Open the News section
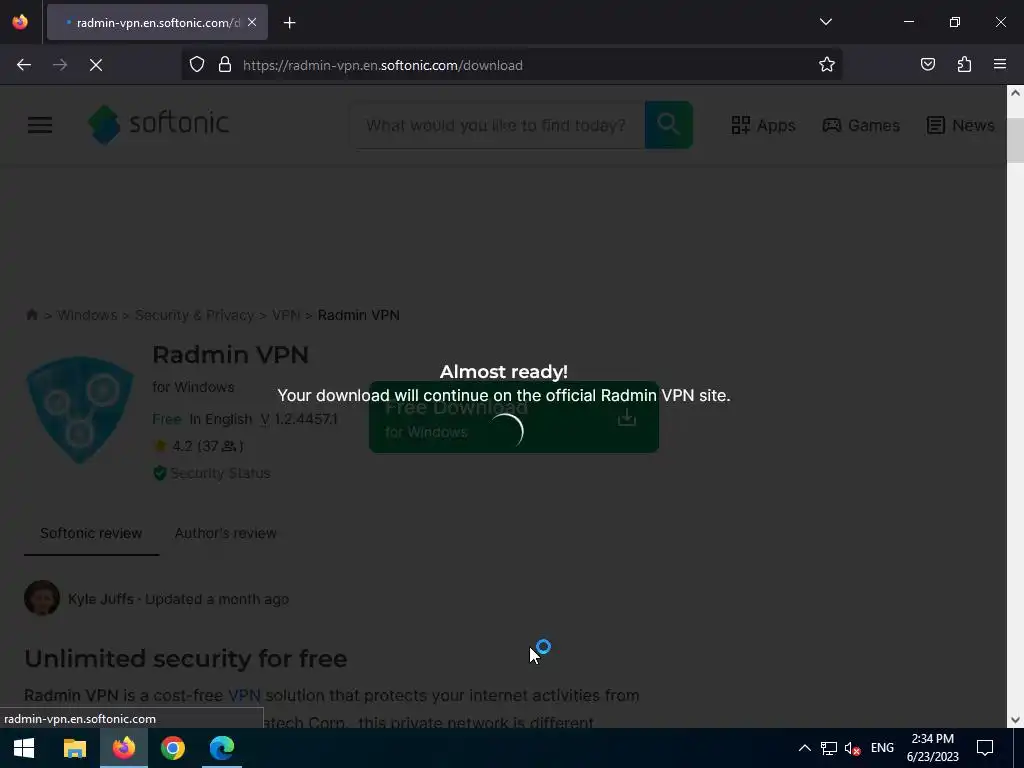Screen dimensions: 1024x768 pos(961,125)
